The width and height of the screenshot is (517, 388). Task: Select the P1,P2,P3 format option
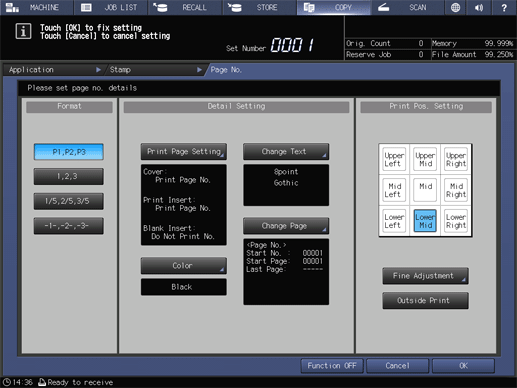[69, 152]
